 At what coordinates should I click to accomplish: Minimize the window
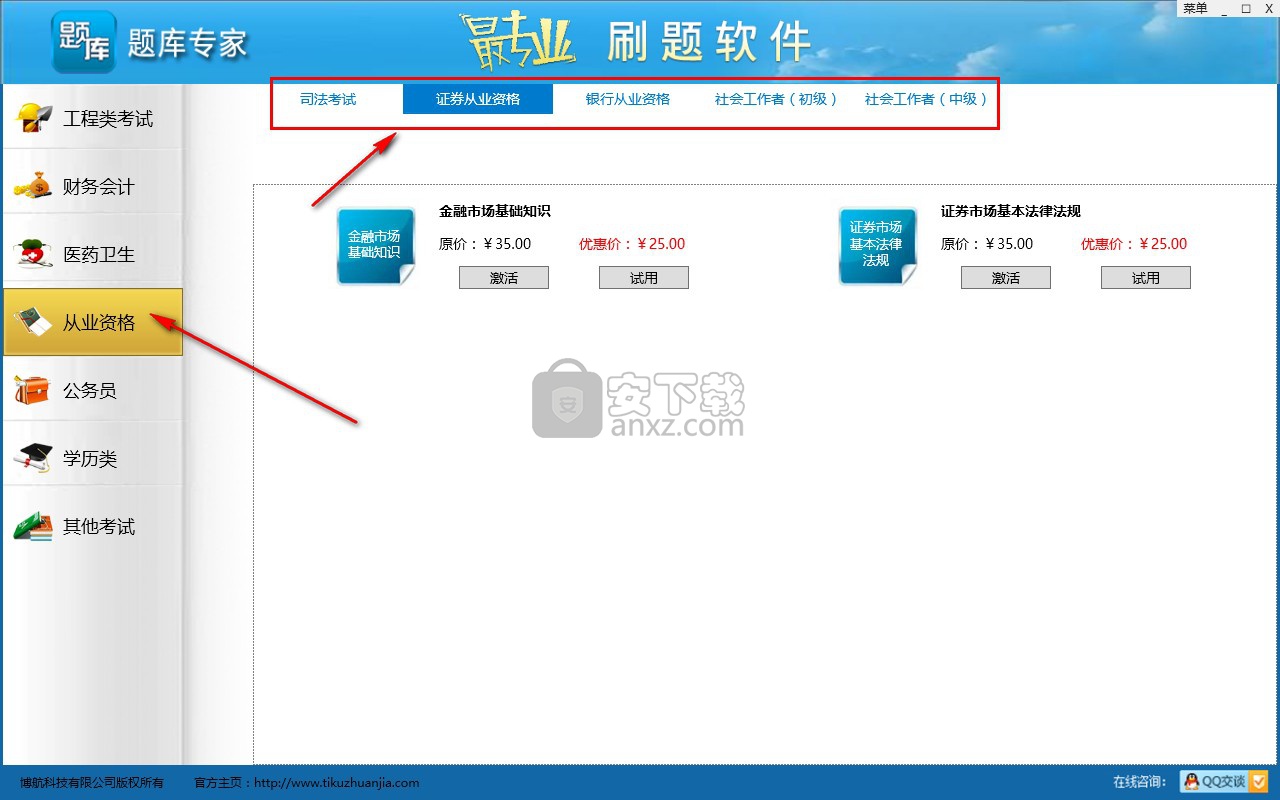[1224, 8]
